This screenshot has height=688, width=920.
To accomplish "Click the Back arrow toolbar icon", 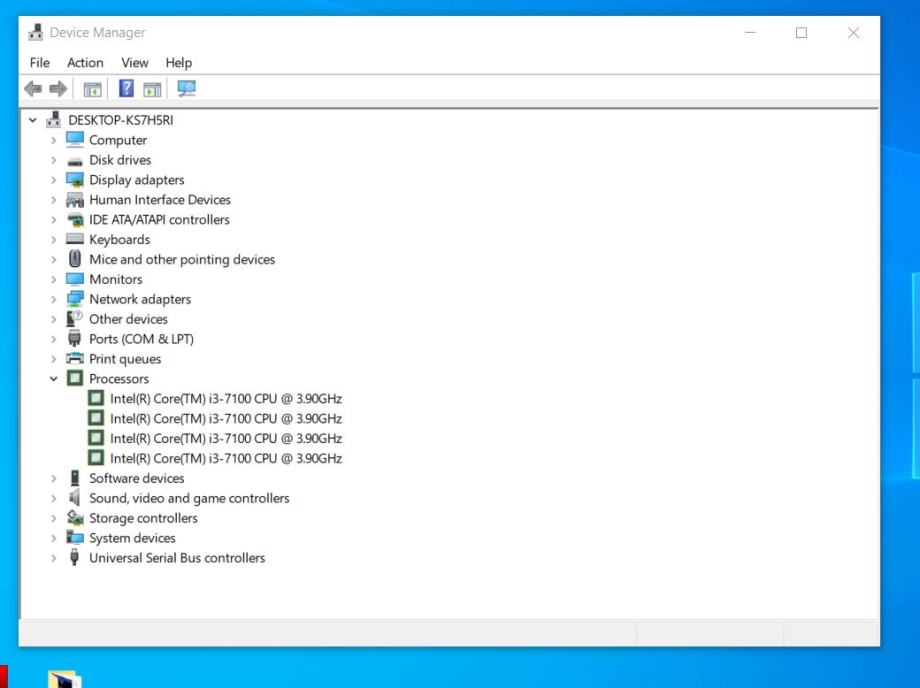I will 33,89.
